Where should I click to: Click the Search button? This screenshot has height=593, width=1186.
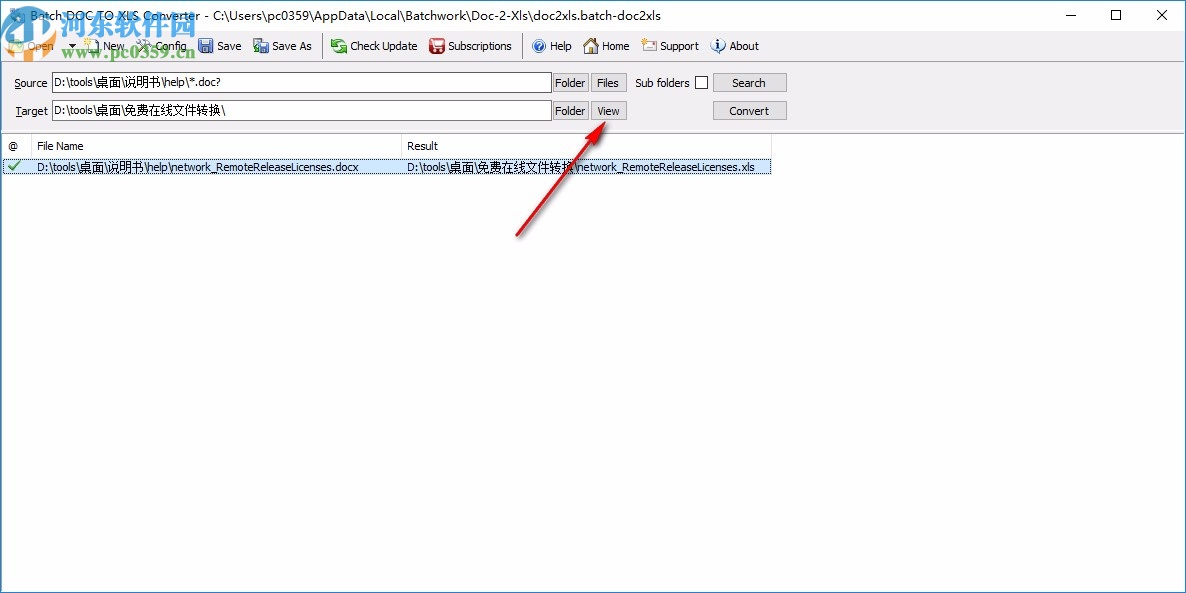(749, 82)
